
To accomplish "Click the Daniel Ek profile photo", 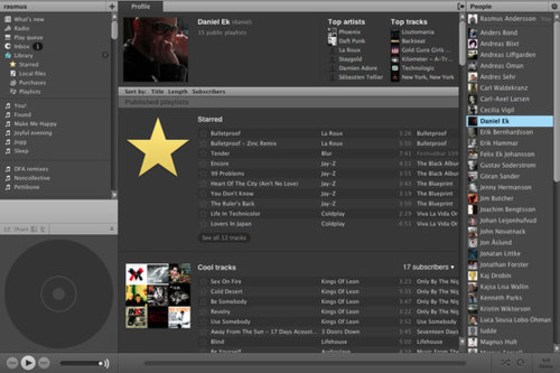I will tap(156, 50).
